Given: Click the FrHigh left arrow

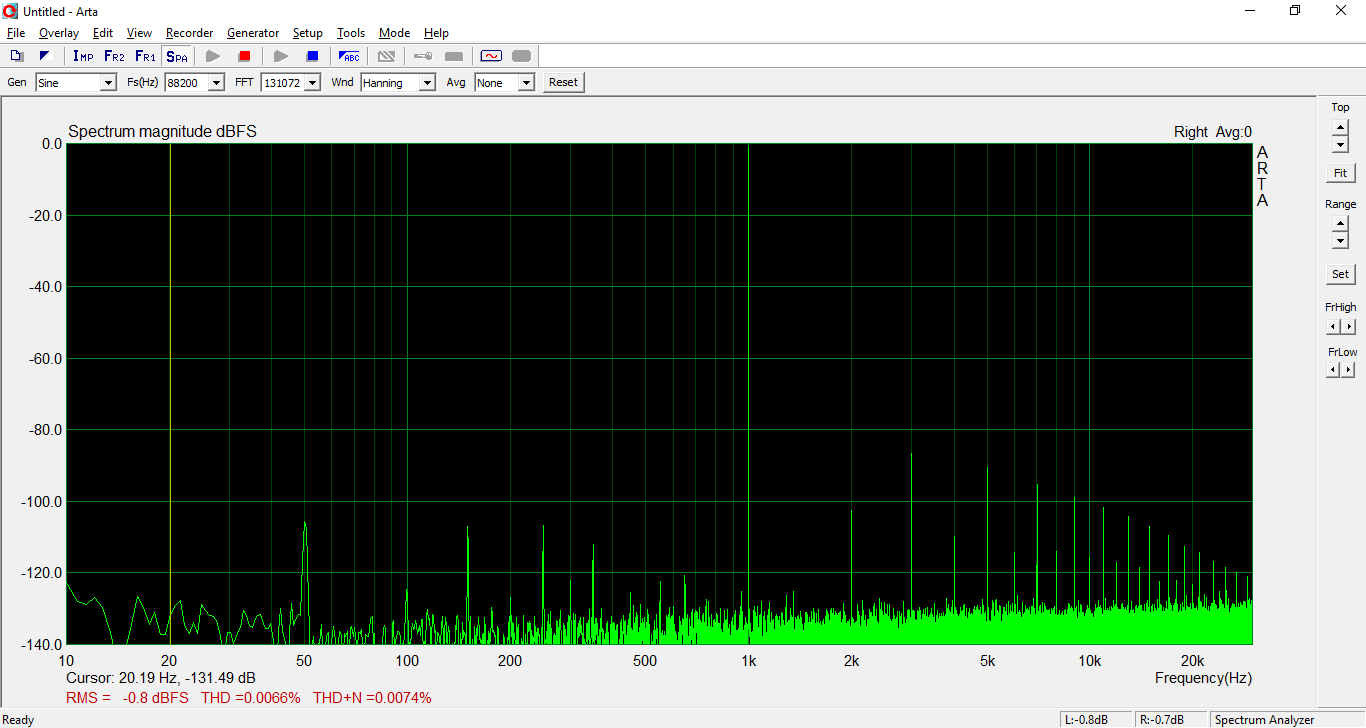Looking at the screenshot, I should click(x=1333, y=326).
